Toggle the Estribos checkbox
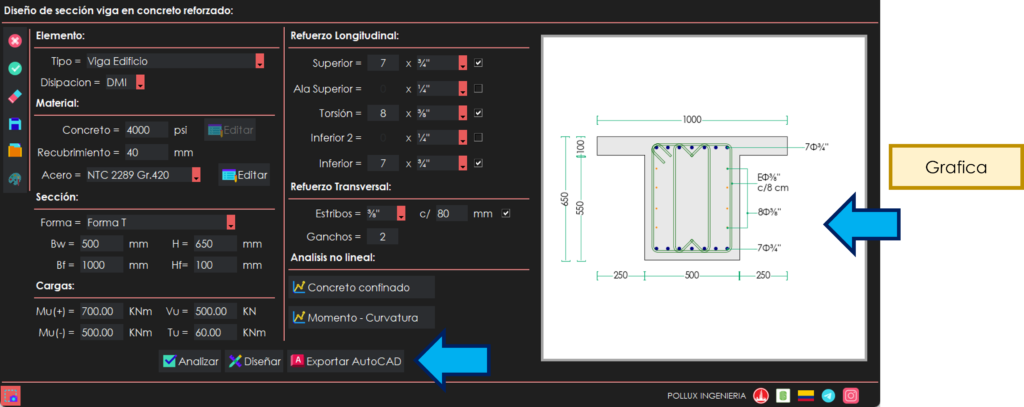Screen dimensions: 1024x407 point(506,213)
